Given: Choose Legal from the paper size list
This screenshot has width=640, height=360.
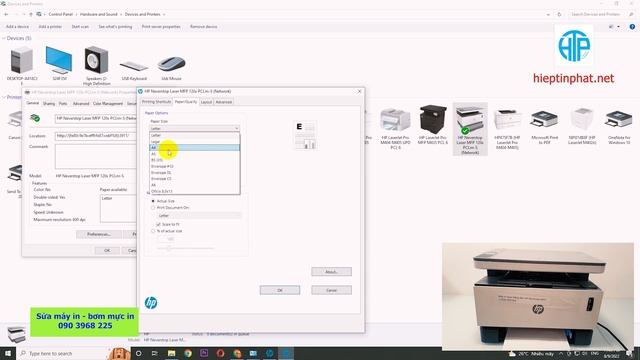Looking at the screenshot, I should (x=194, y=141).
